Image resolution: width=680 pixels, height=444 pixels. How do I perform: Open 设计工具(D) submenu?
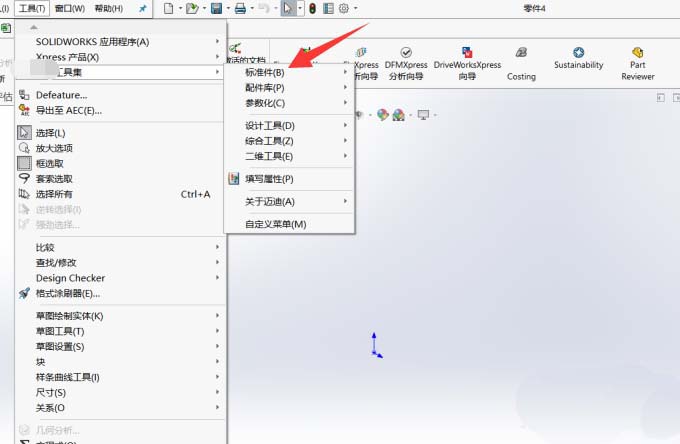click(289, 126)
